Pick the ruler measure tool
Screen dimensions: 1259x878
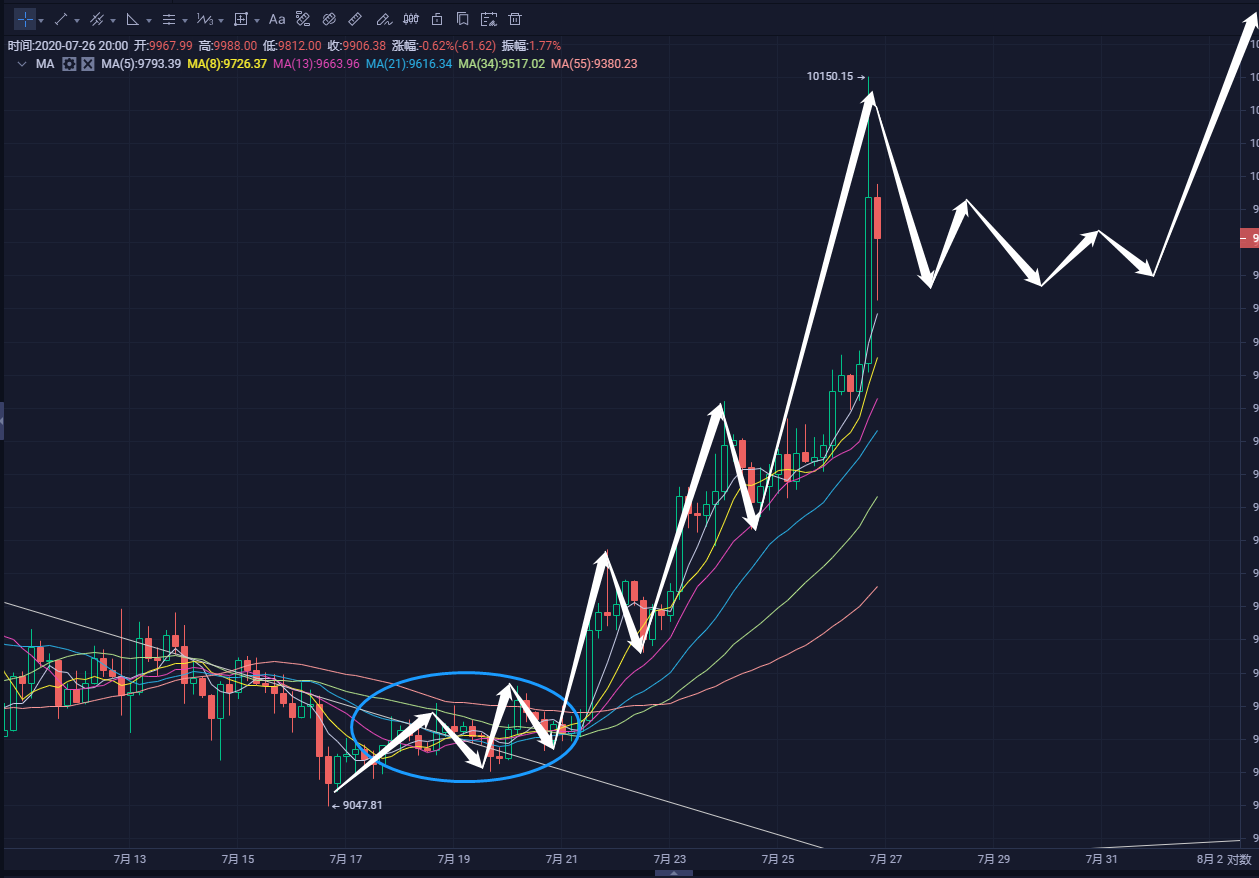point(355,19)
